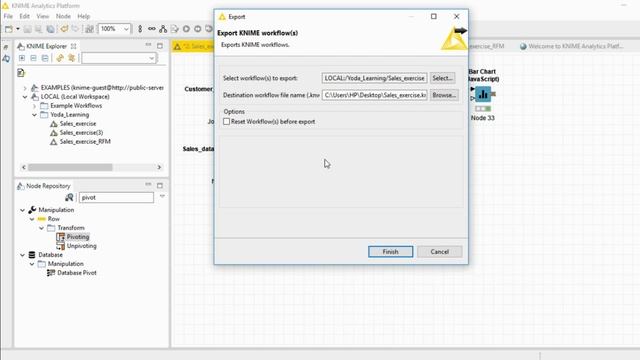Select the Sales_exercise_RFM workflow in the explorer
The image size is (640, 360).
(x=85, y=142)
